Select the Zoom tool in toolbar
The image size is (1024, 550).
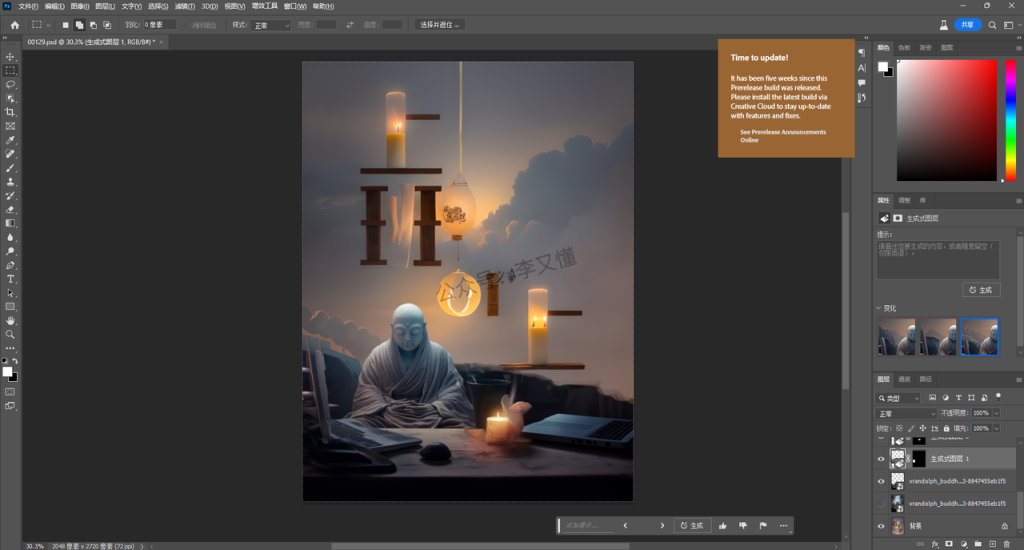[11, 334]
